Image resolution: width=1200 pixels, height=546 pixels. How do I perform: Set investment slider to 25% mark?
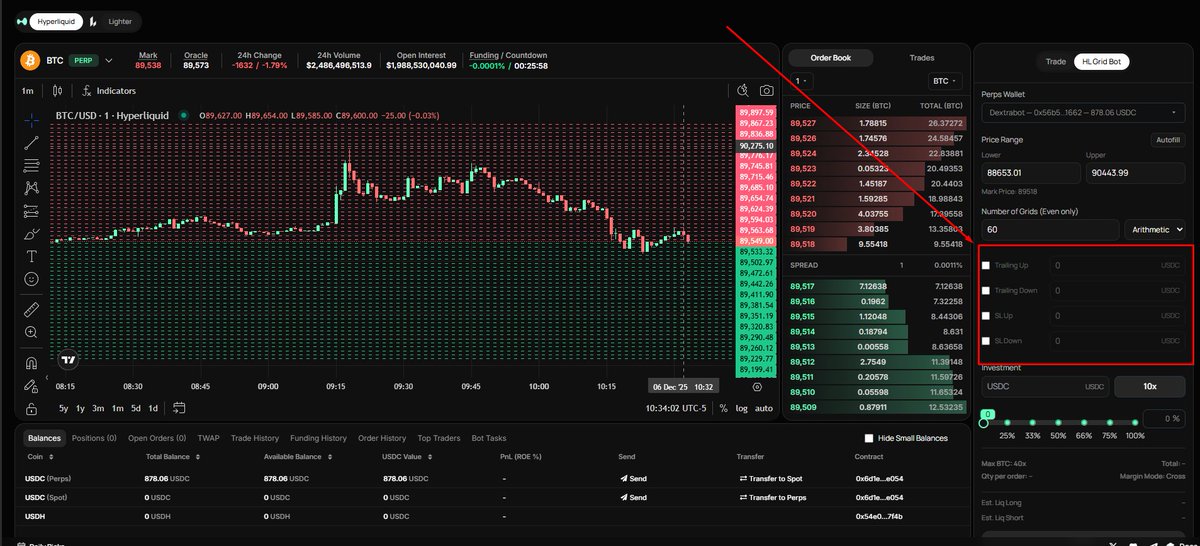[x=1007, y=424]
